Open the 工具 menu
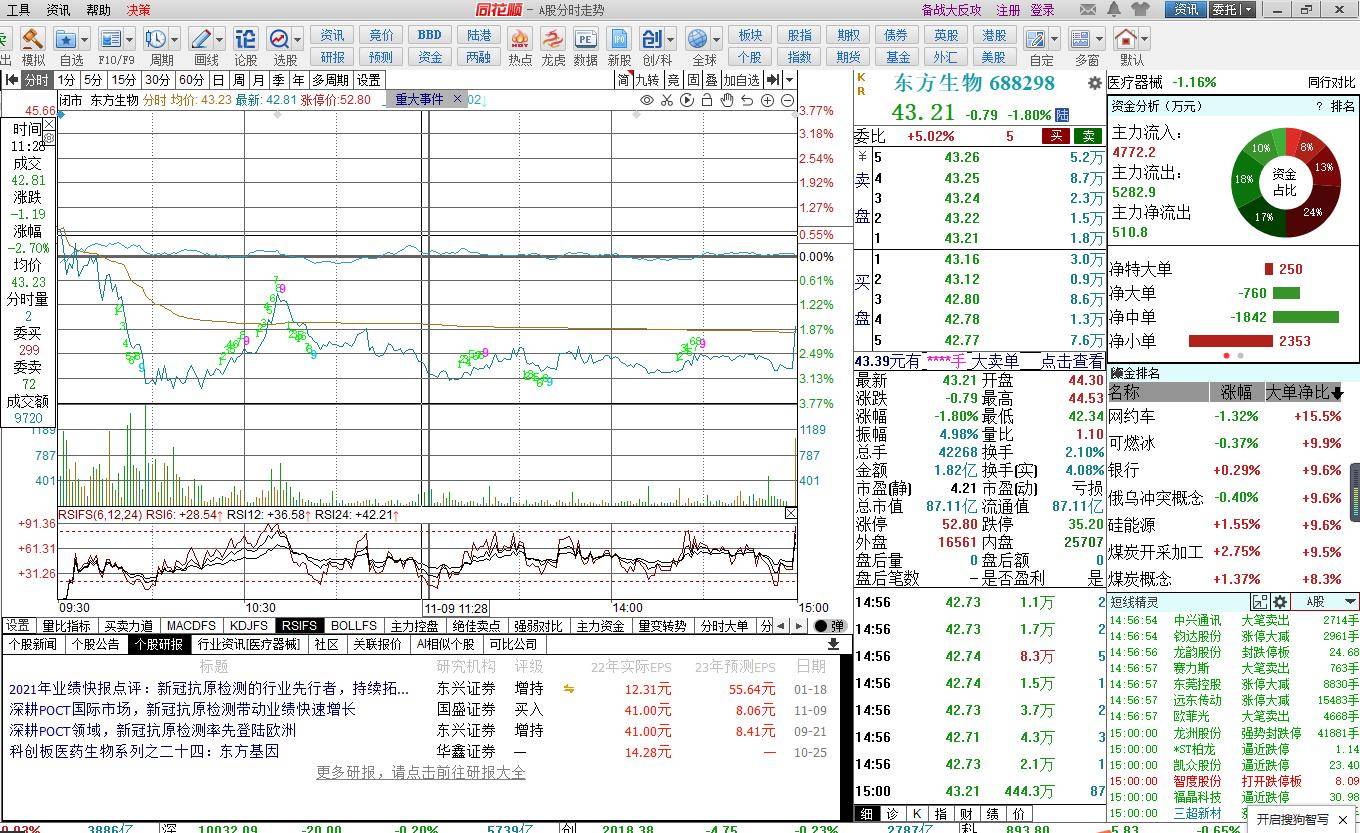The height and width of the screenshot is (833, 1360). [18, 10]
